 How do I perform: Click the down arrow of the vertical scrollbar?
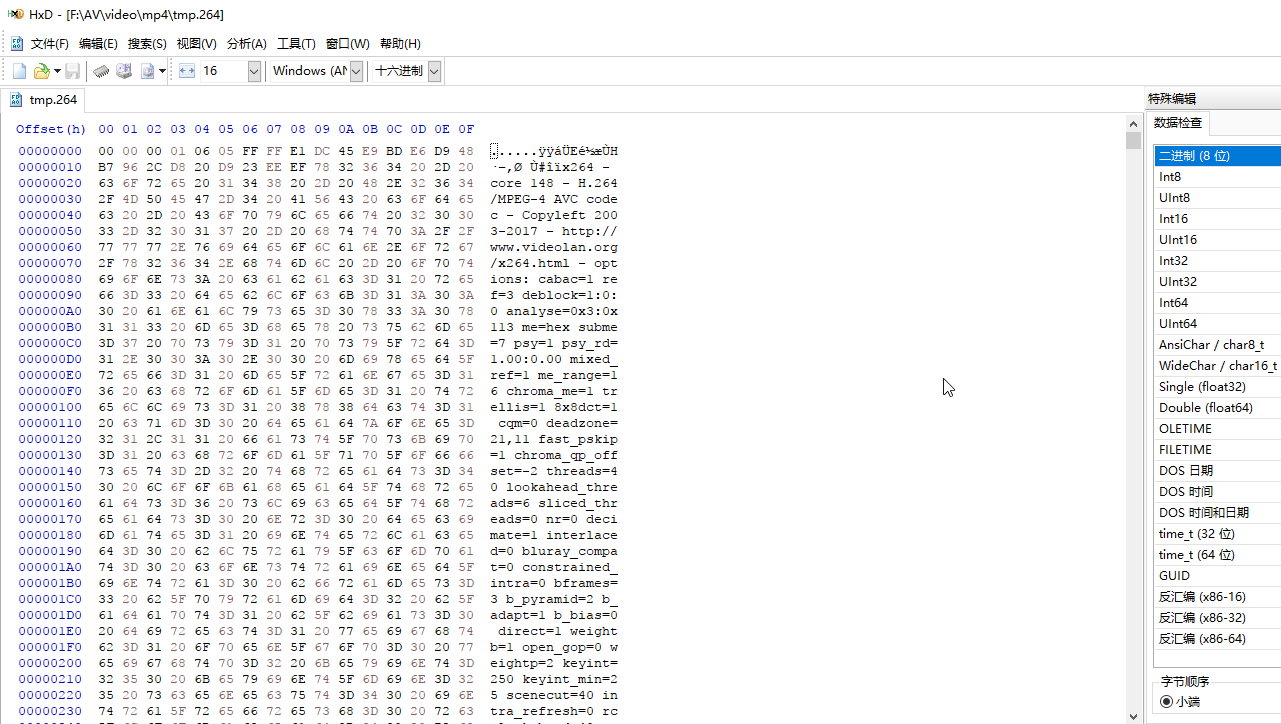1133,716
